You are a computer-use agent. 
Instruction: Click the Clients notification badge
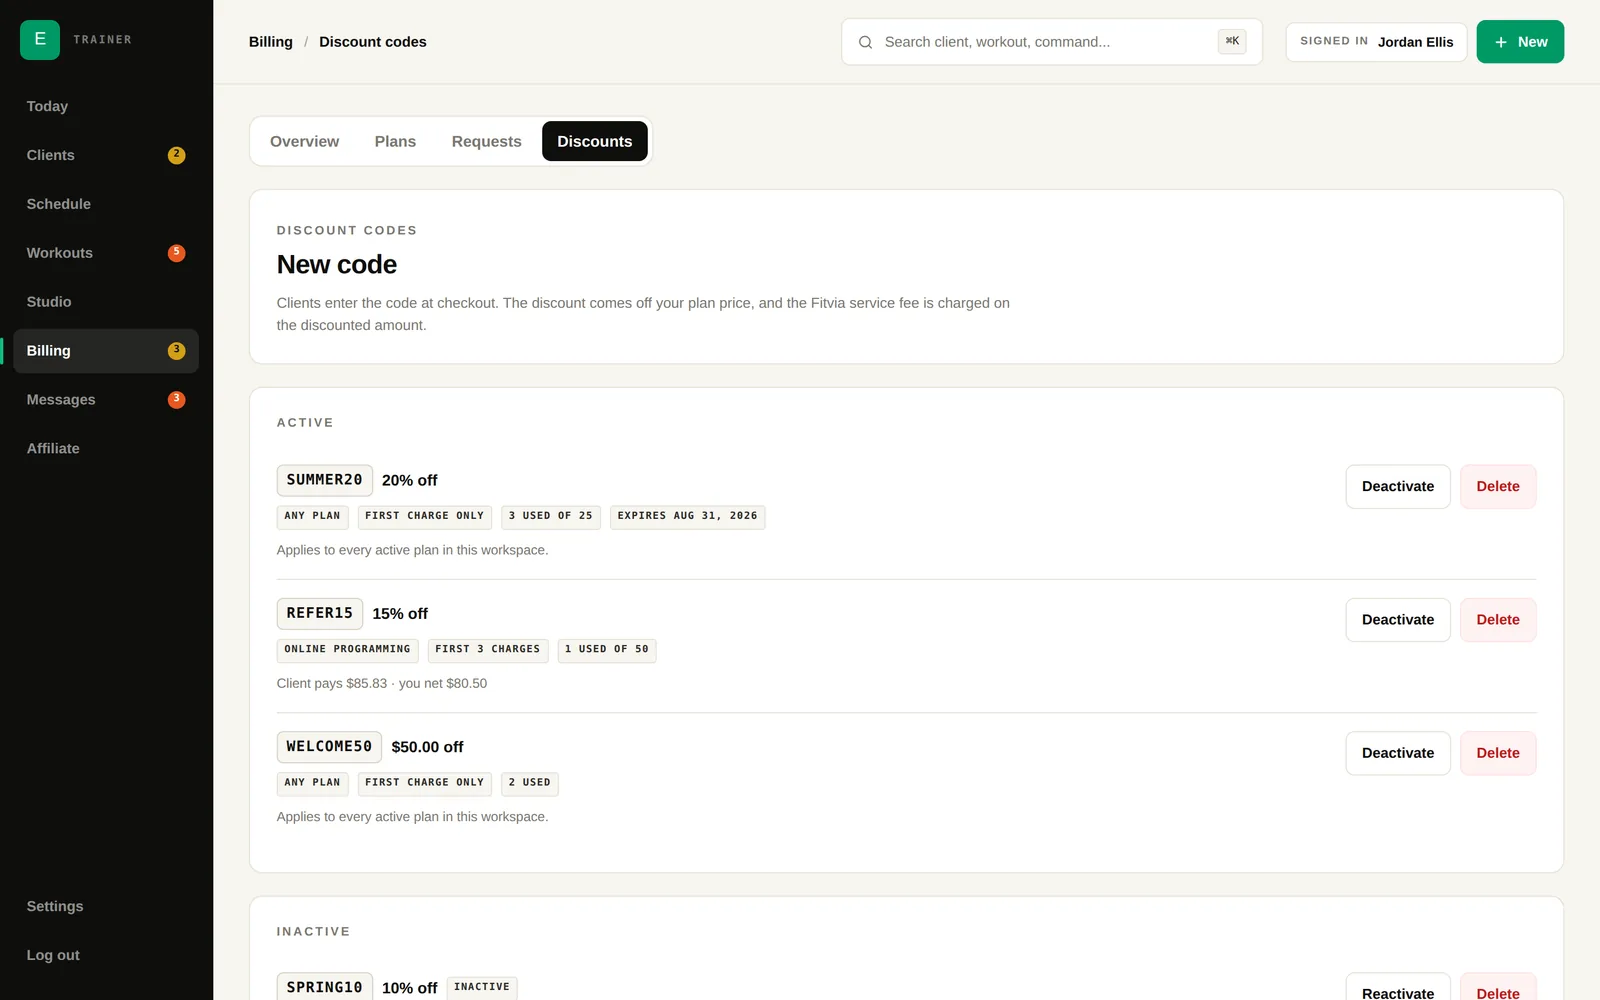[176, 155]
